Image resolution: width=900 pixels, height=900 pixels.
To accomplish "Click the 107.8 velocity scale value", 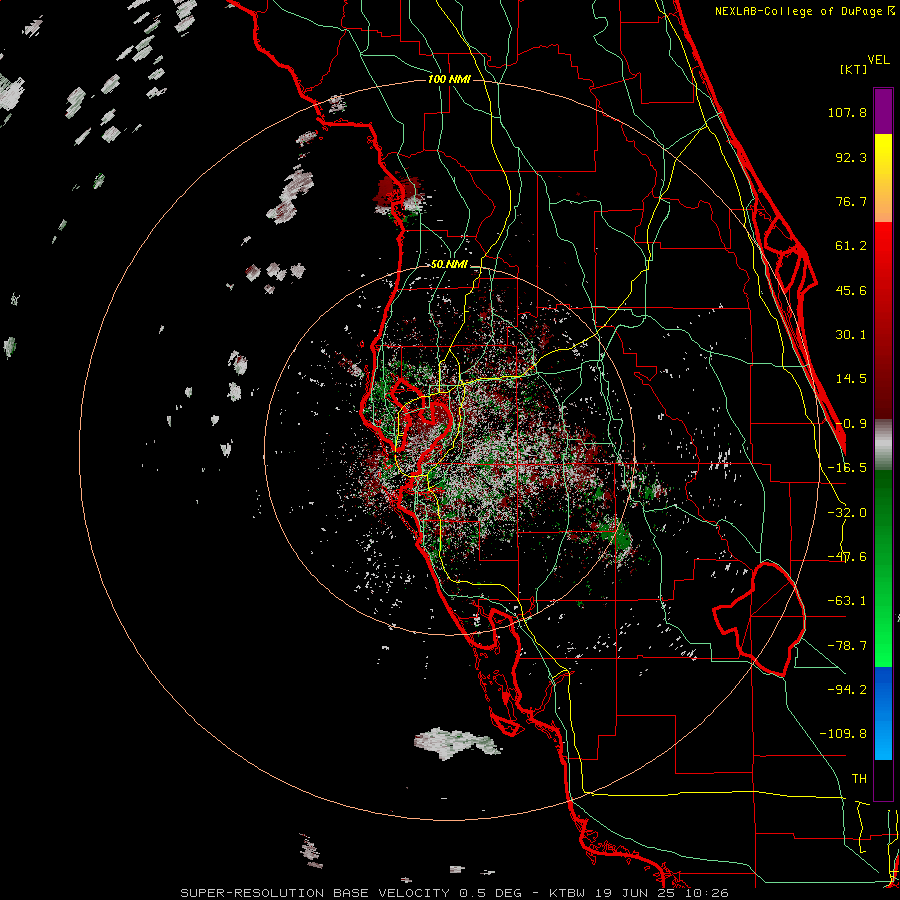I will point(847,112).
